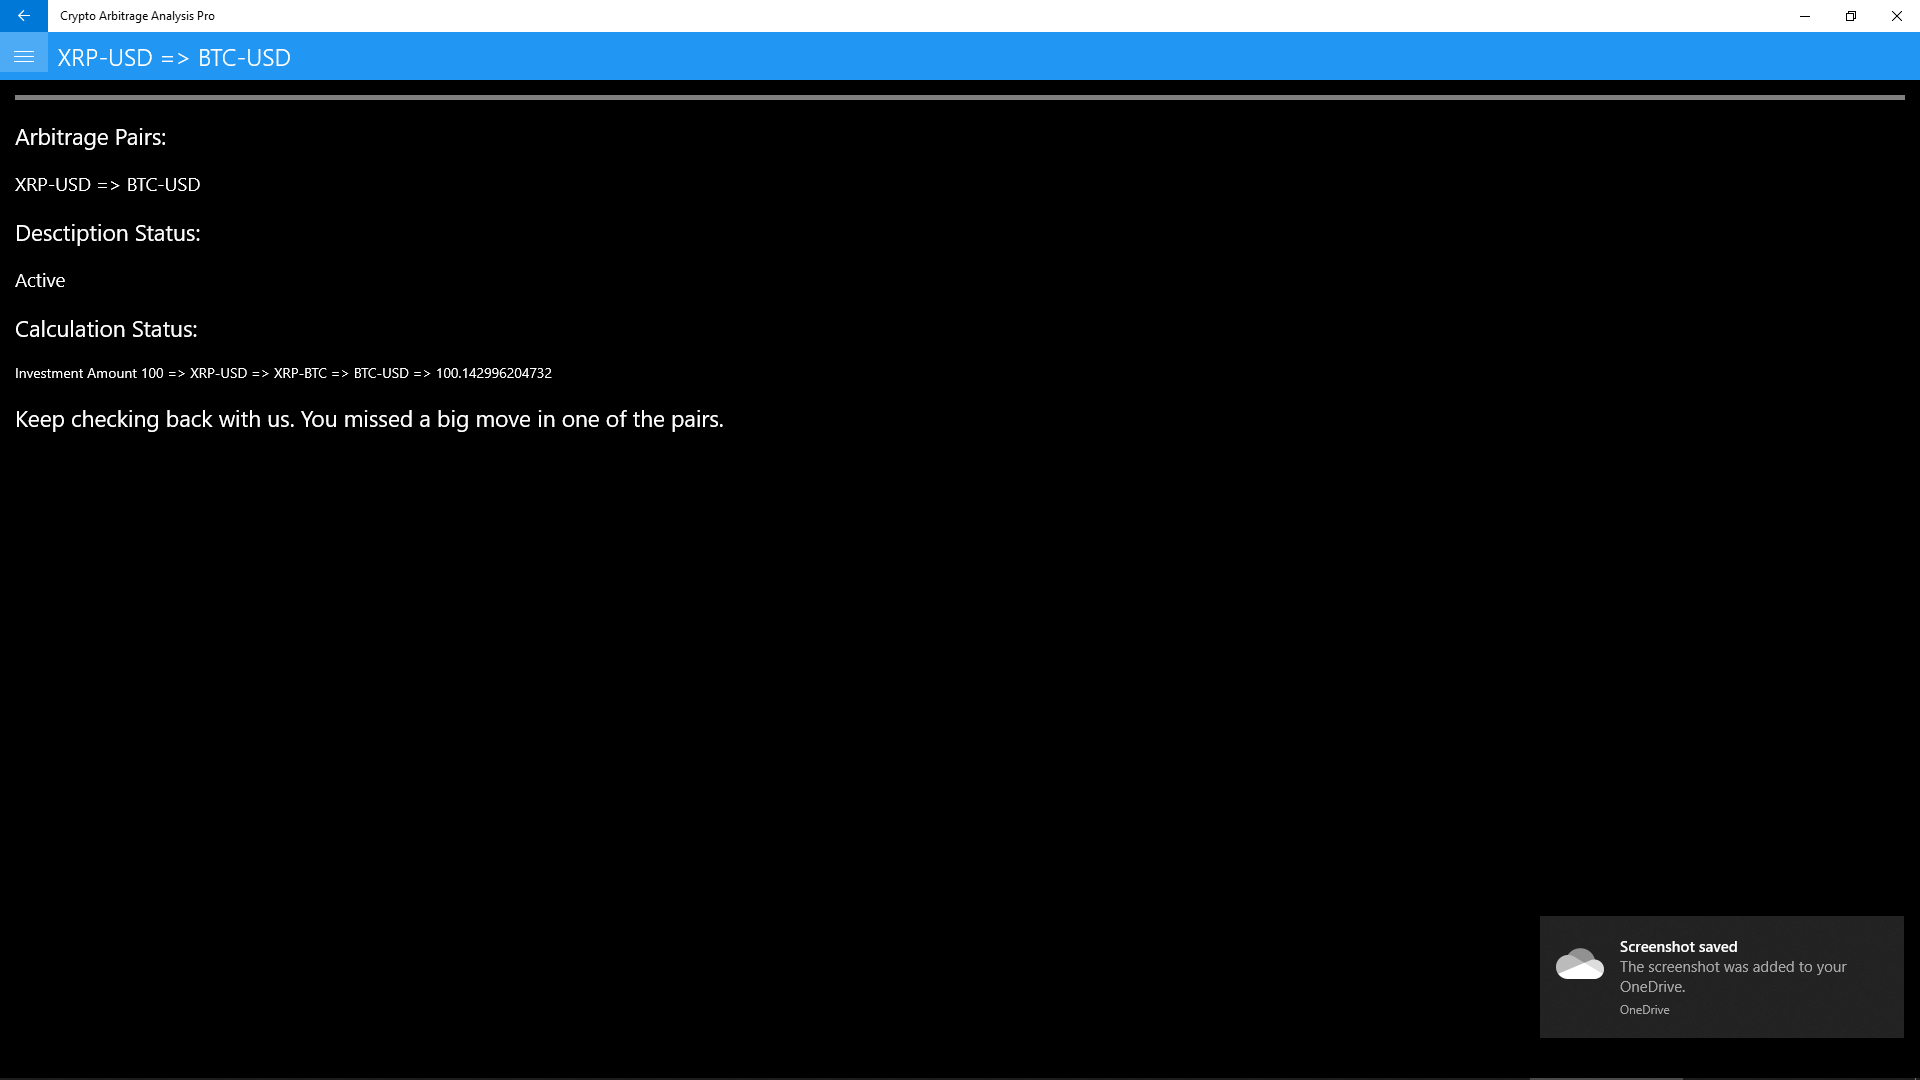Click the result value 100.142996204732
This screenshot has width=1920, height=1080.
pyautogui.click(x=493, y=373)
